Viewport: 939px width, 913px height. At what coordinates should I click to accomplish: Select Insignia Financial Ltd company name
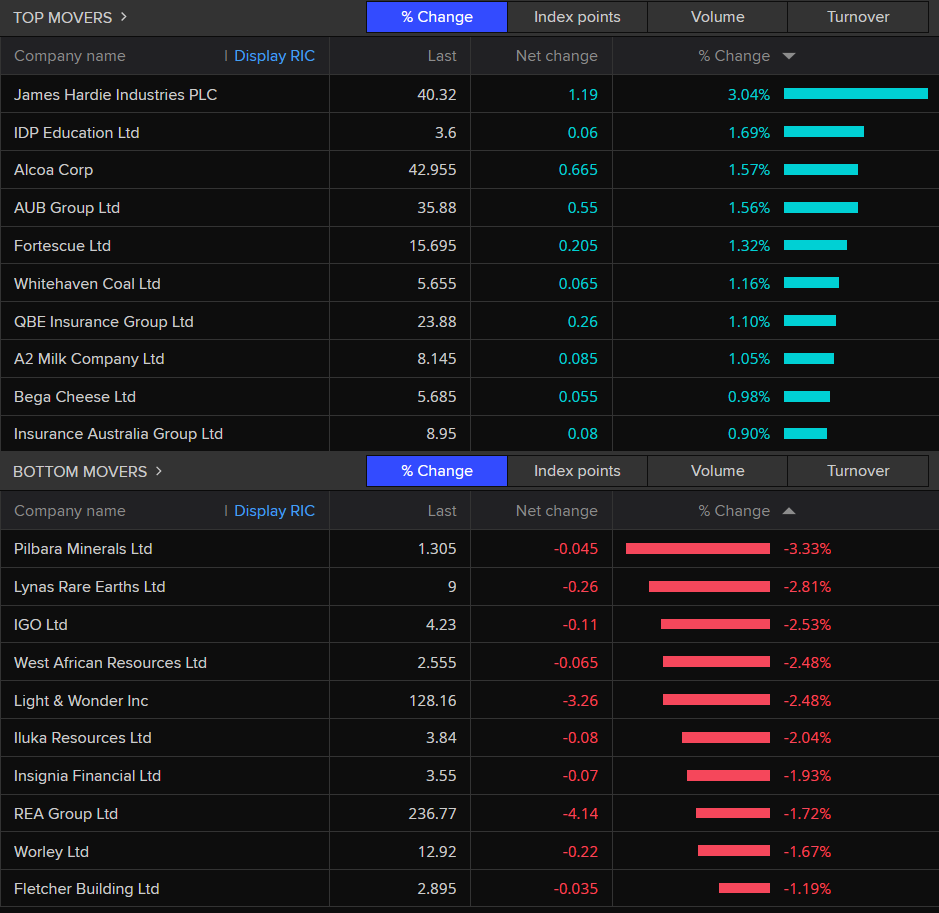click(87, 776)
